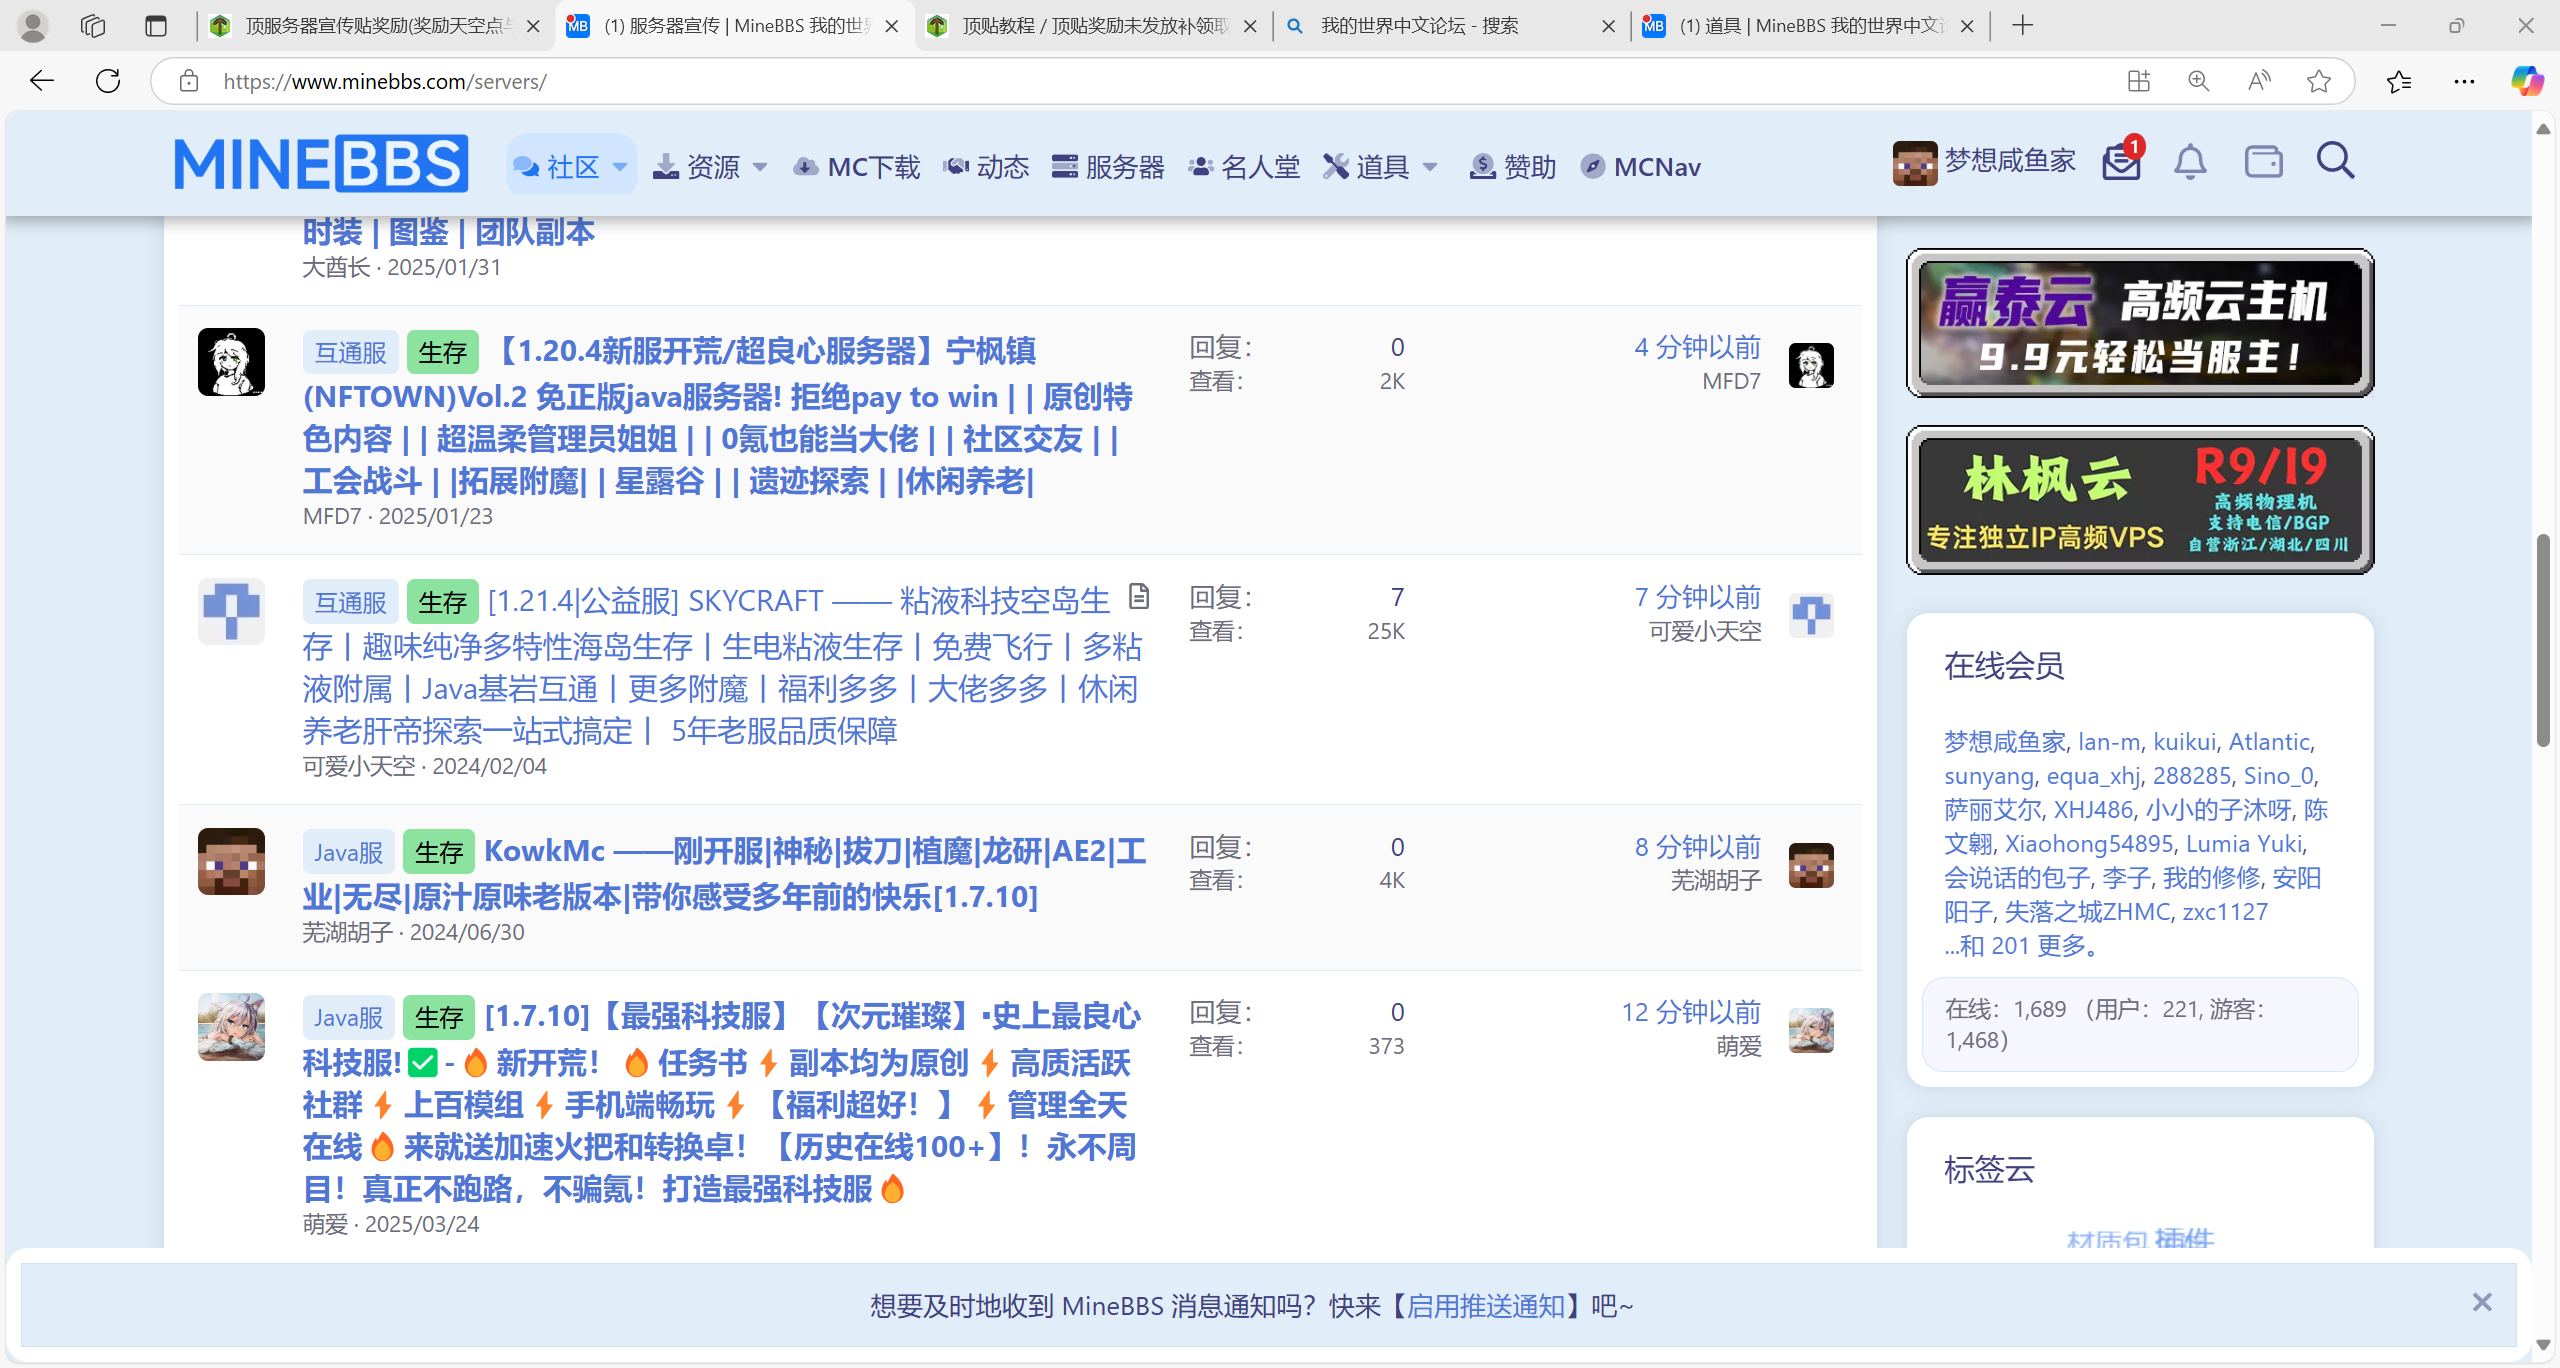Click the scrollbar down arrow

(x=2543, y=1345)
